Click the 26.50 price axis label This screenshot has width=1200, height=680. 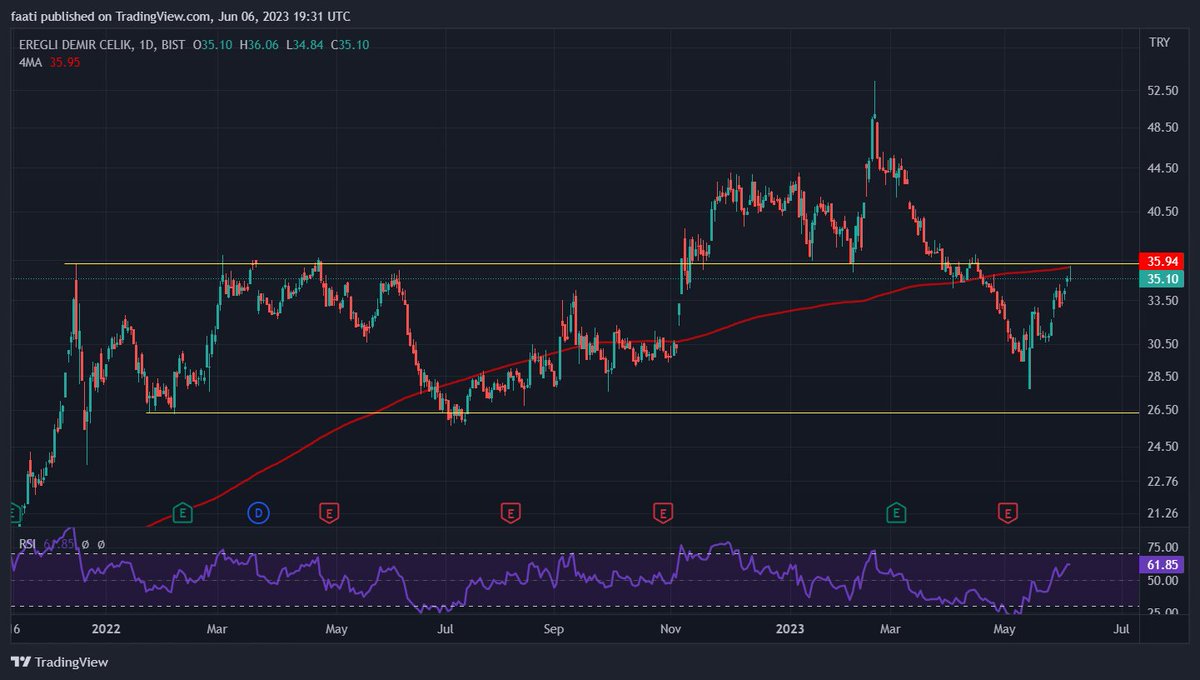click(x=1162, y=410)
